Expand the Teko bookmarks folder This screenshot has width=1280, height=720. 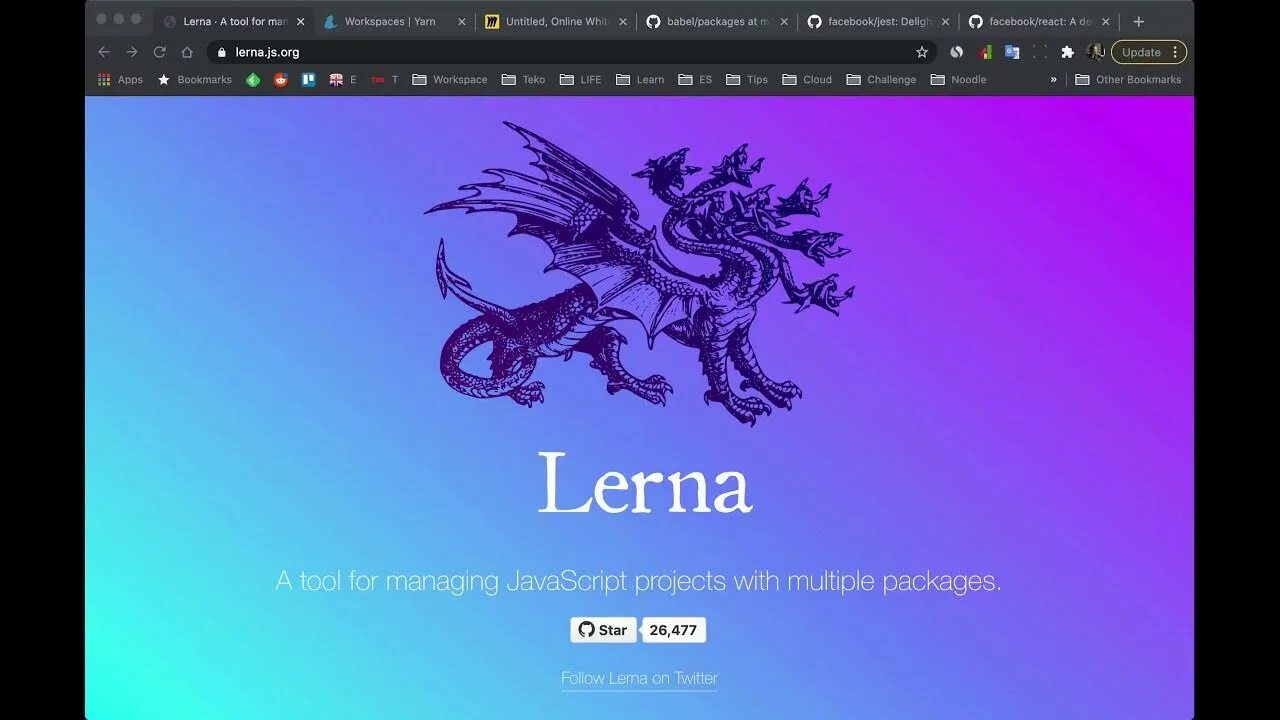click(x=523, y=79)
